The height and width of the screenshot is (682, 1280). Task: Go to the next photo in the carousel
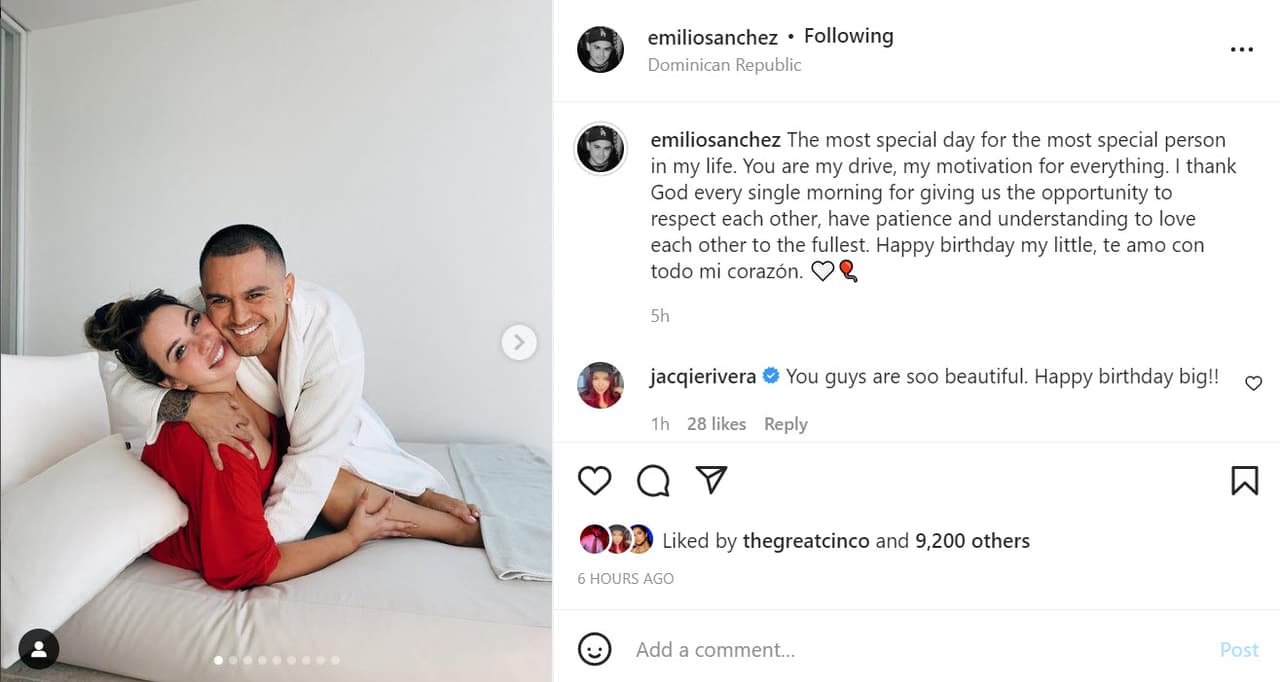(x=518, y=343)
